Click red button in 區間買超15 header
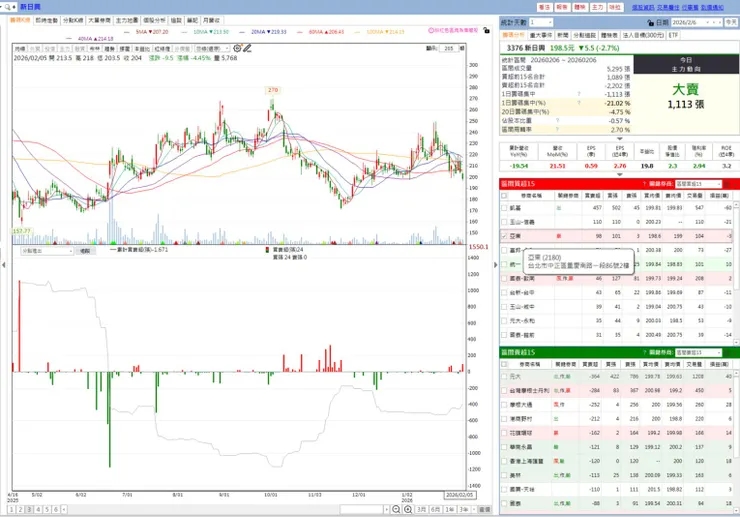Viewport: 740px width, 517px height. 729,184
